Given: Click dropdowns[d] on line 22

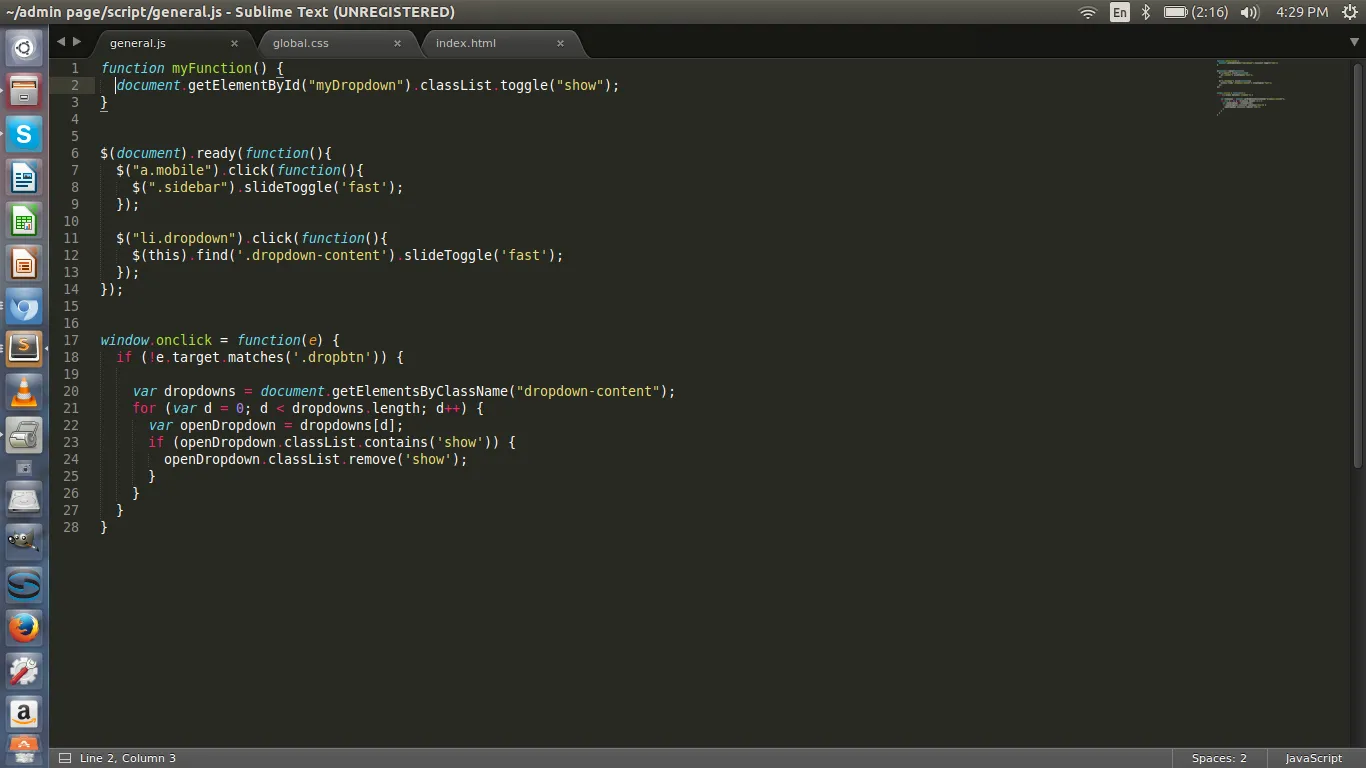Looking at the screenshot, I should tap(348, 425).
